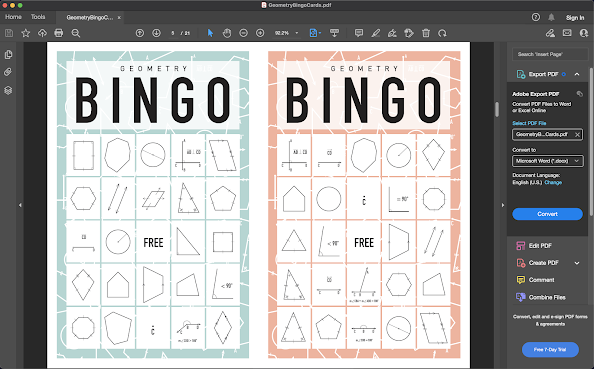Open the find text magnifier
Screen dimensions: 594x369
pos(76,33)
